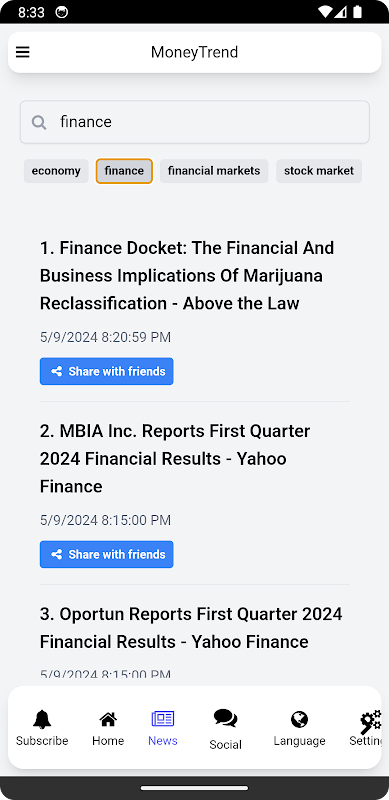The width and height of the screenshot is (389, 800).
Task: Select the economy filter chip
Action: 56,171
